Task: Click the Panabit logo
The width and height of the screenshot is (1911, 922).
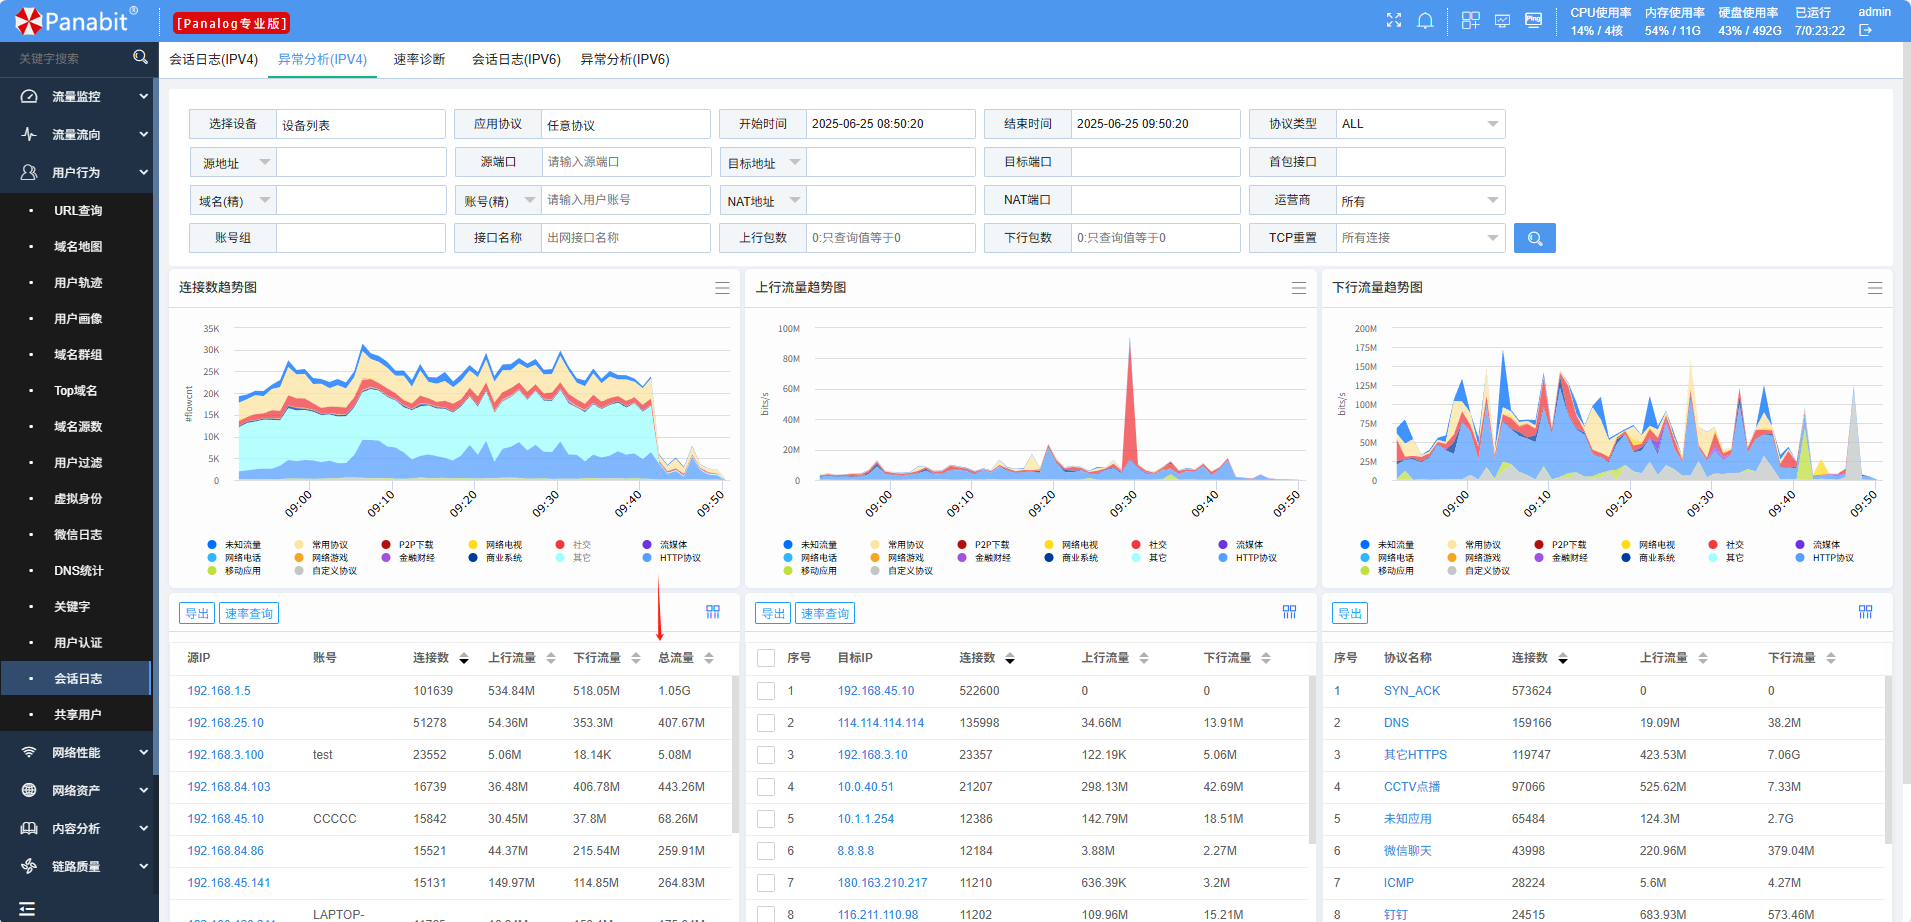Action: pos(76,20)
